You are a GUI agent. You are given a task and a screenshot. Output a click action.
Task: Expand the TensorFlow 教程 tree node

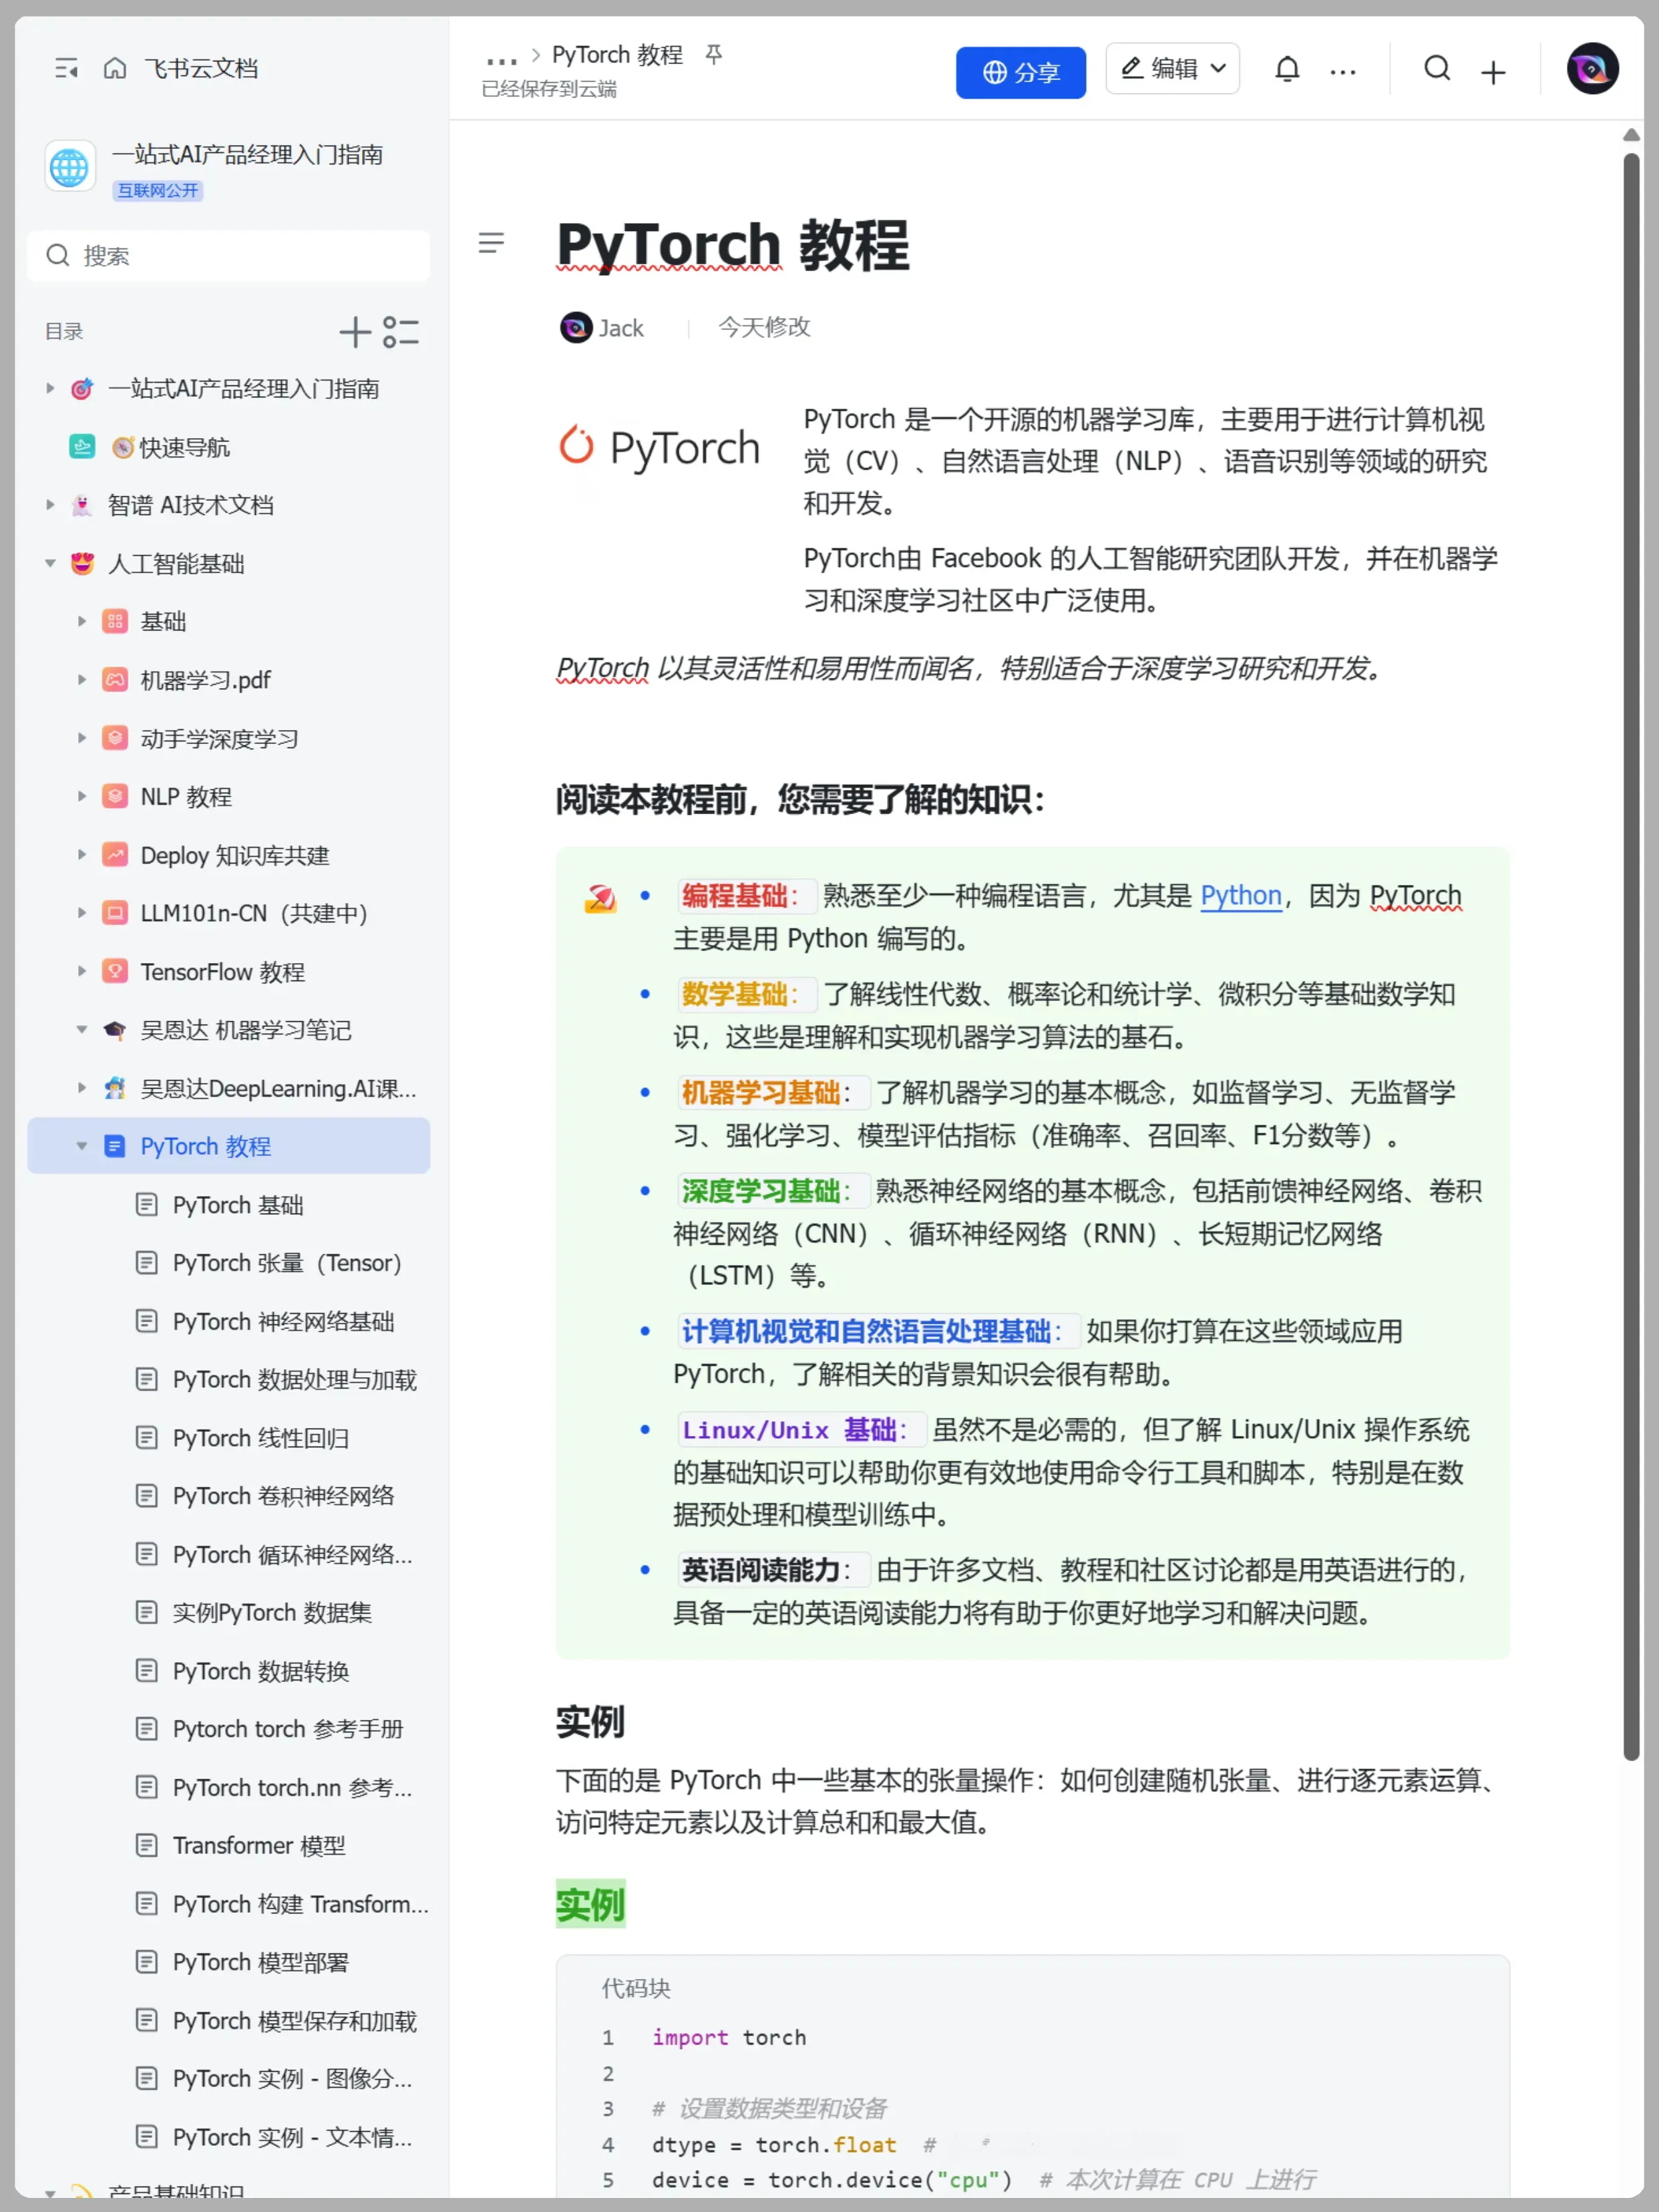[x=82, y=971]
